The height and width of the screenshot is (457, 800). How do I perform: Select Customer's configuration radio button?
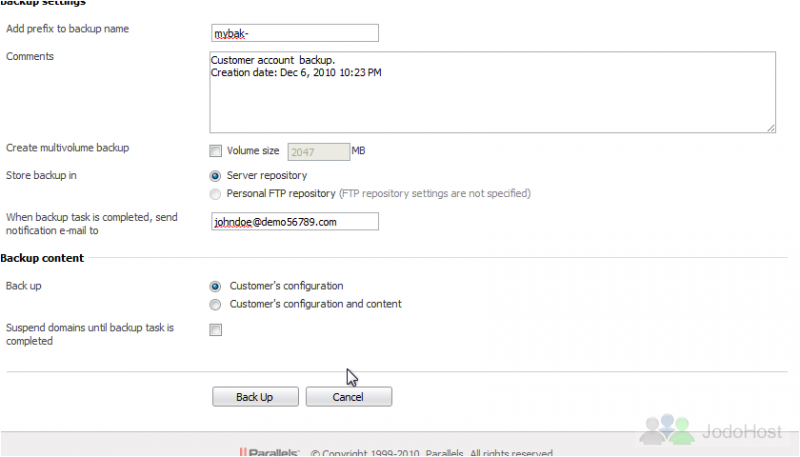[x=215, y=287]
